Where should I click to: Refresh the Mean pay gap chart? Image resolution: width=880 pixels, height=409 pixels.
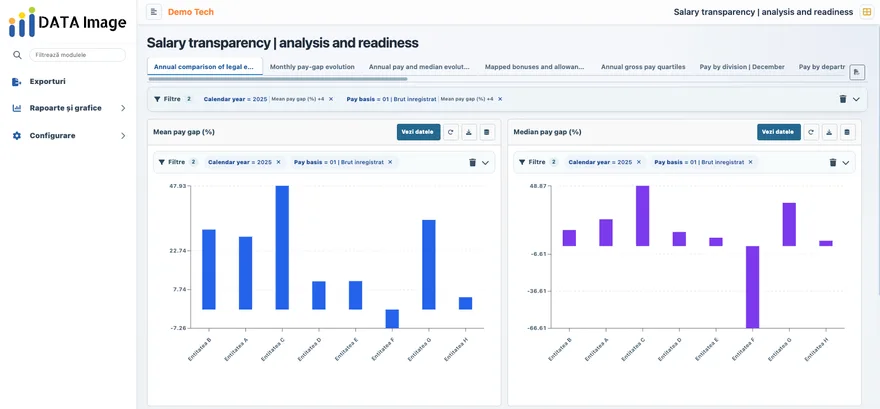click(451, 132)
